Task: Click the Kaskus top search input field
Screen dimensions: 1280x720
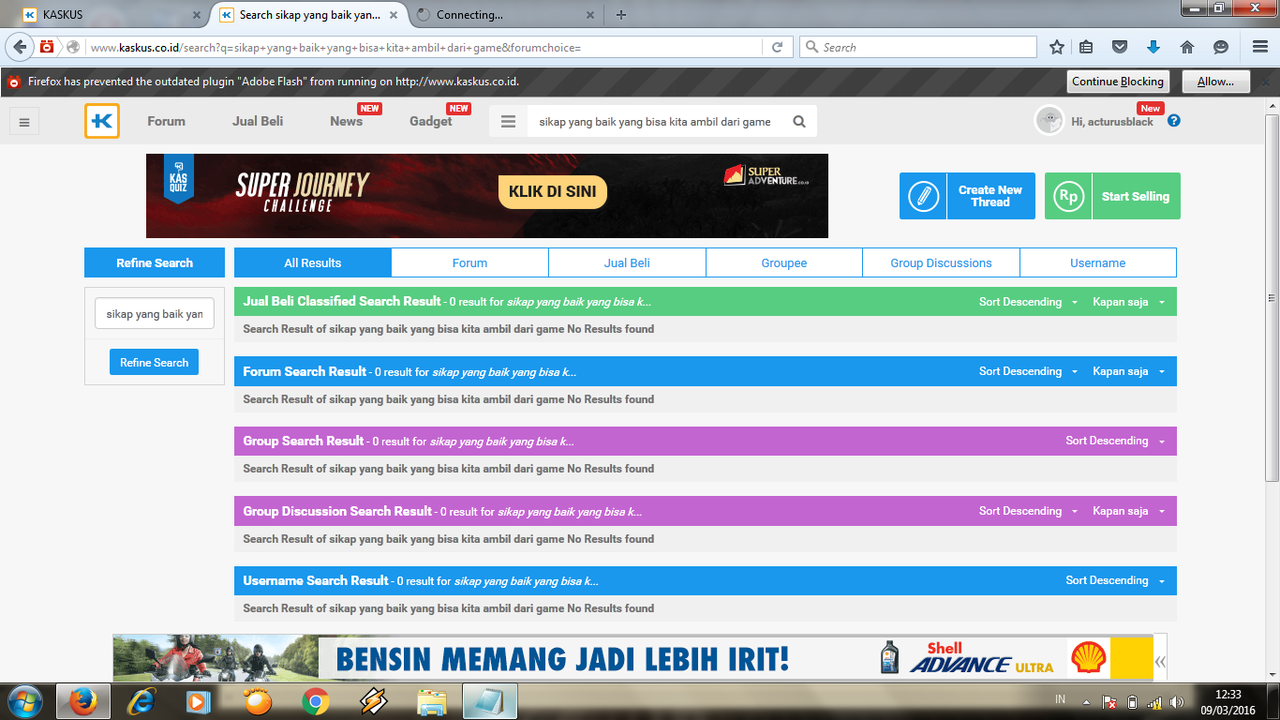Action: (x=658, y=121)
